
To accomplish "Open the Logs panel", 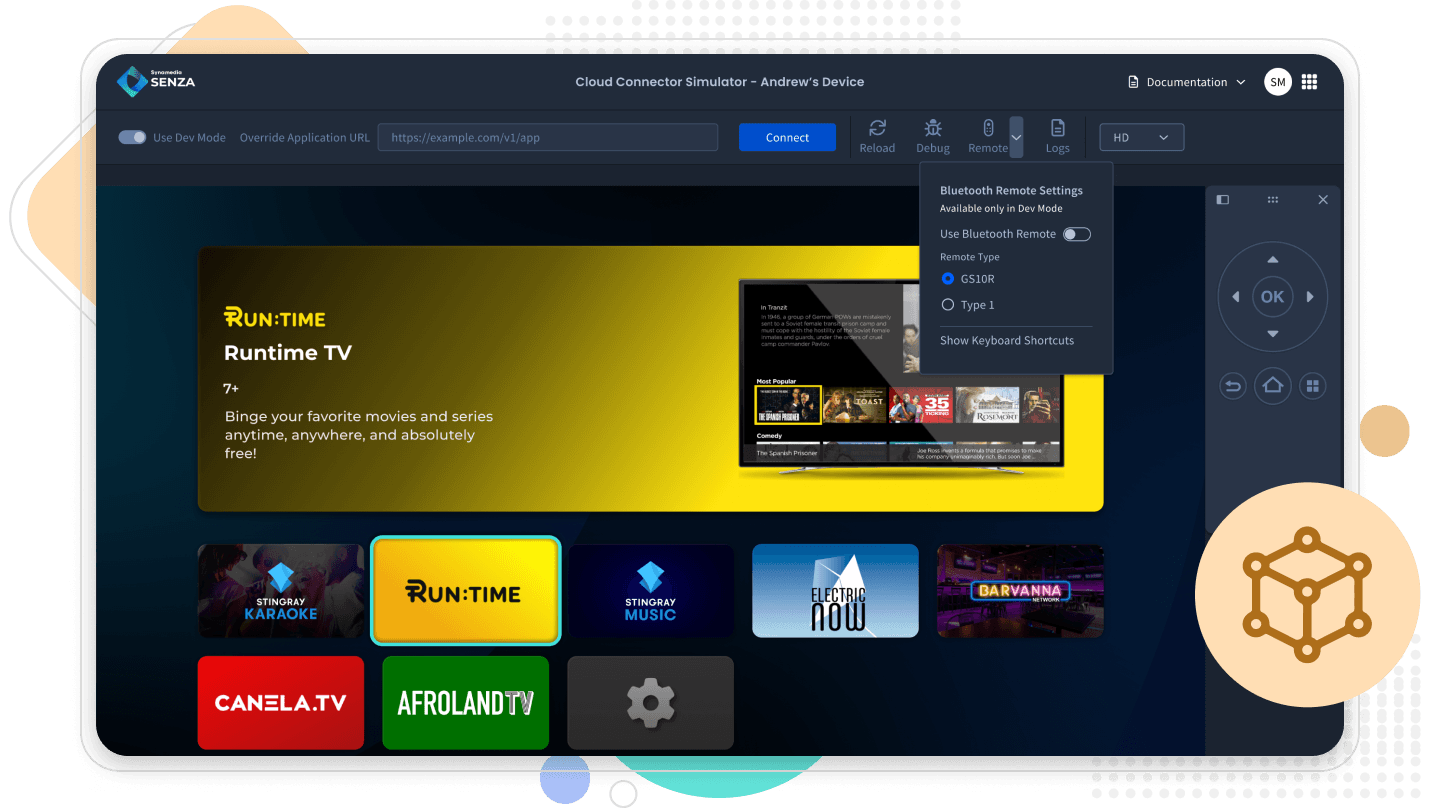I will [x=1058, y=136].
